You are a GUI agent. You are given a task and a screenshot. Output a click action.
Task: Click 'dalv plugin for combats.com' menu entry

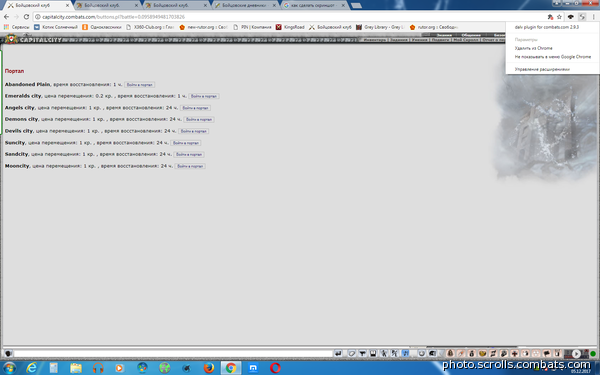pyautogui.click(x=546, y=27)
